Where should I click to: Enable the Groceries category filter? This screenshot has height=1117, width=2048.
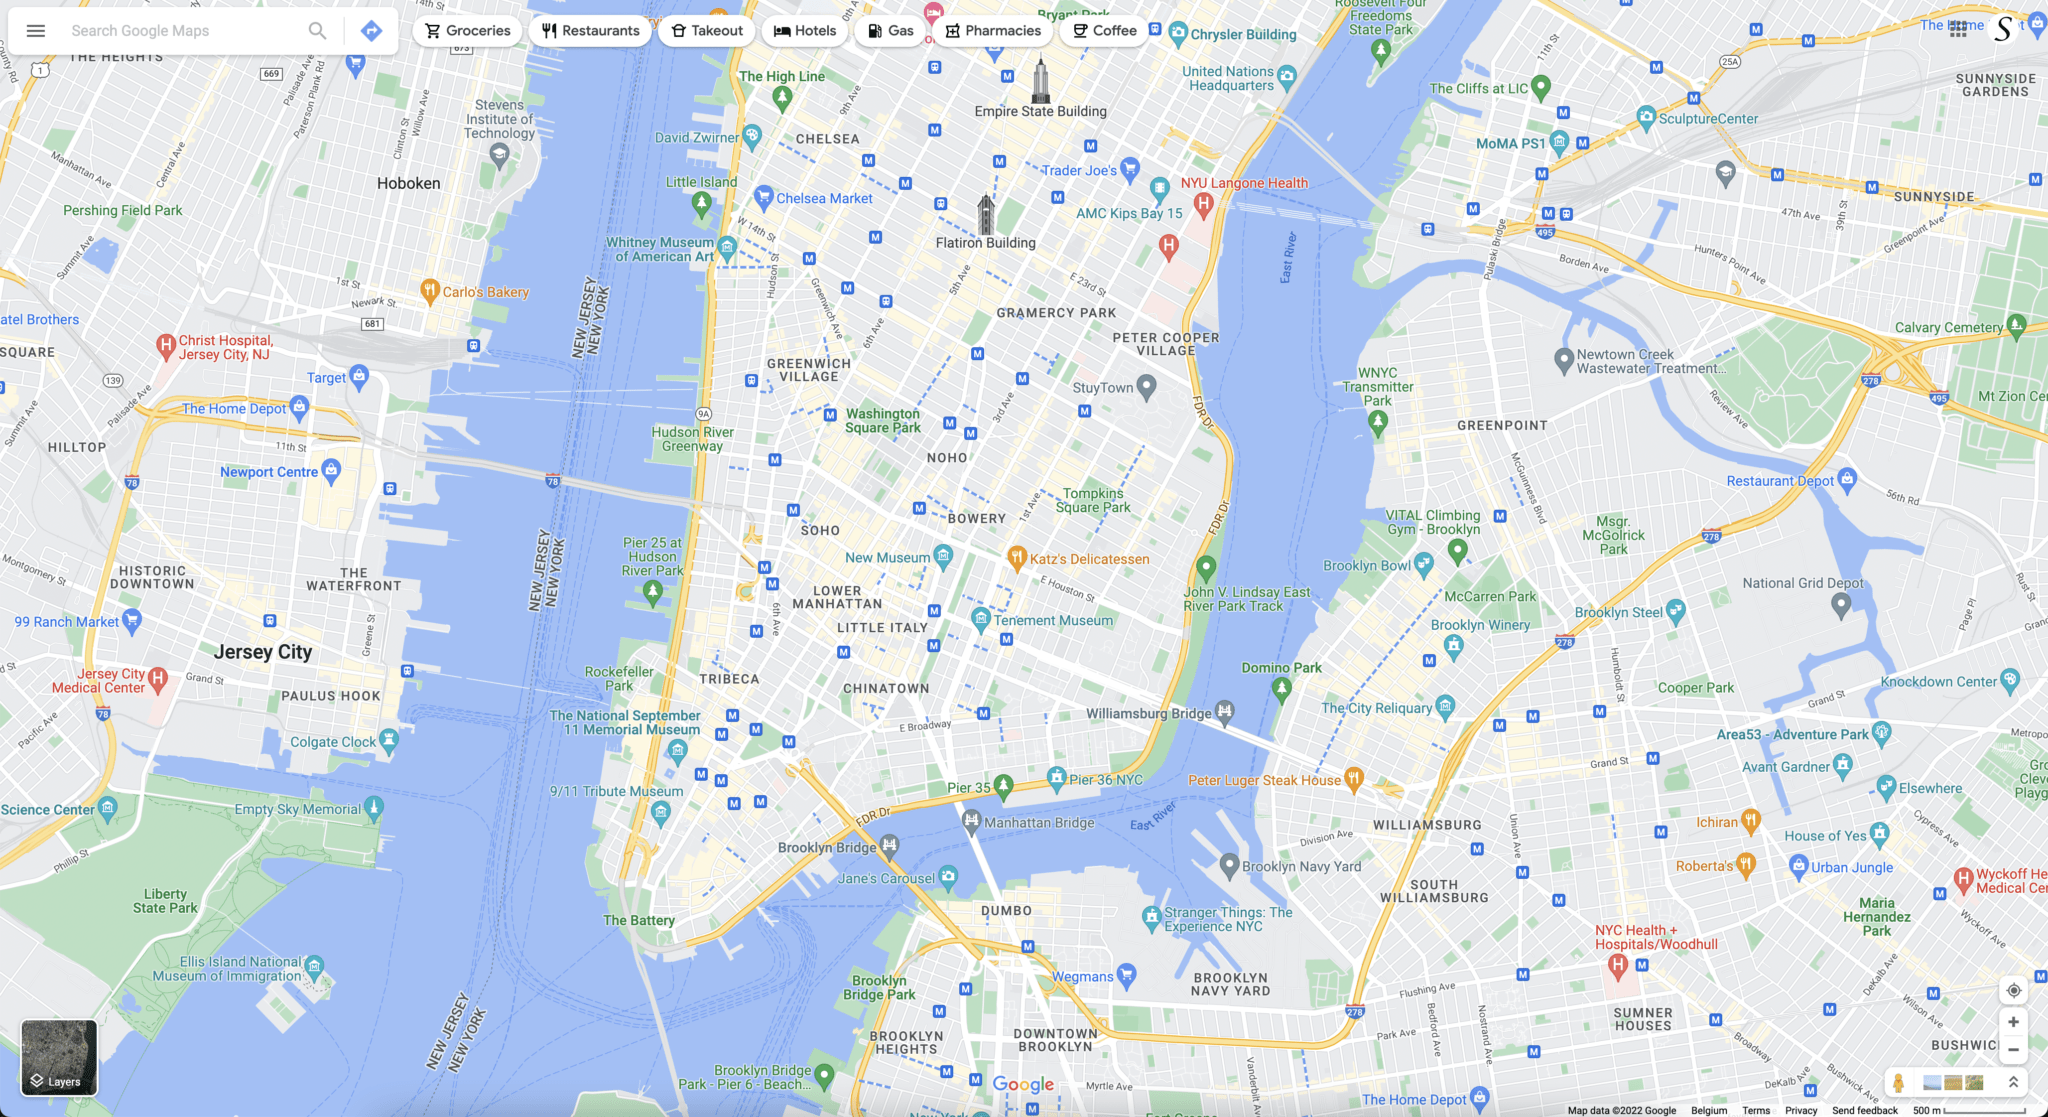tap(466, 30)
